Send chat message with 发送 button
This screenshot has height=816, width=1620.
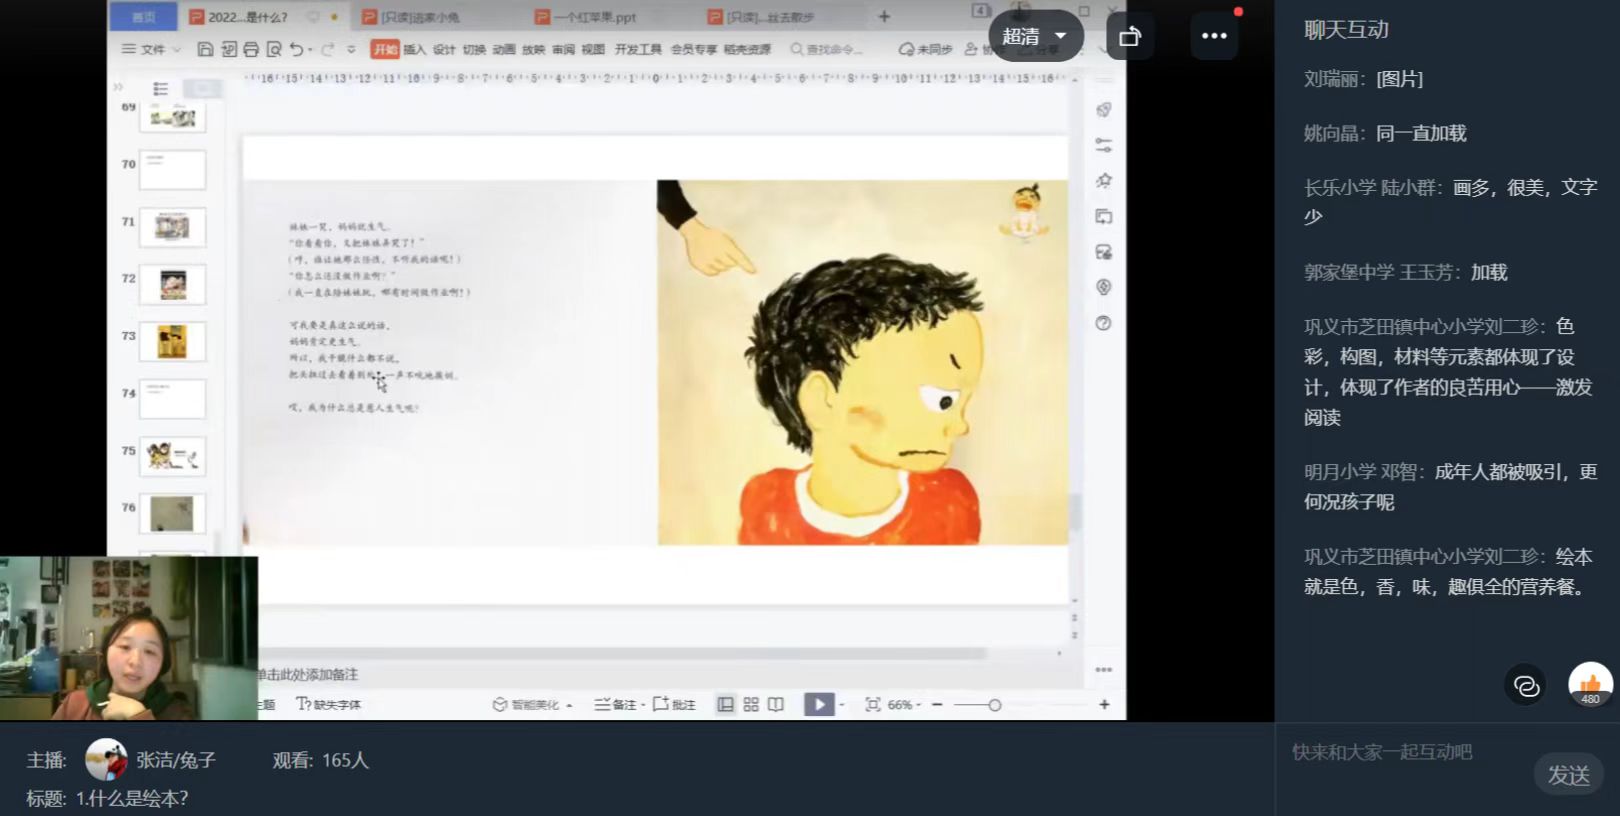1568,775
